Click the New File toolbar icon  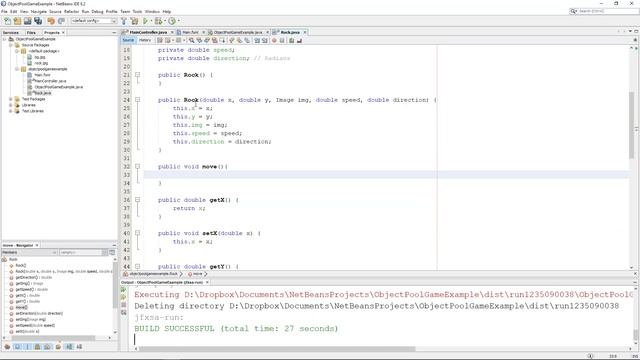(x=7, y=20)
